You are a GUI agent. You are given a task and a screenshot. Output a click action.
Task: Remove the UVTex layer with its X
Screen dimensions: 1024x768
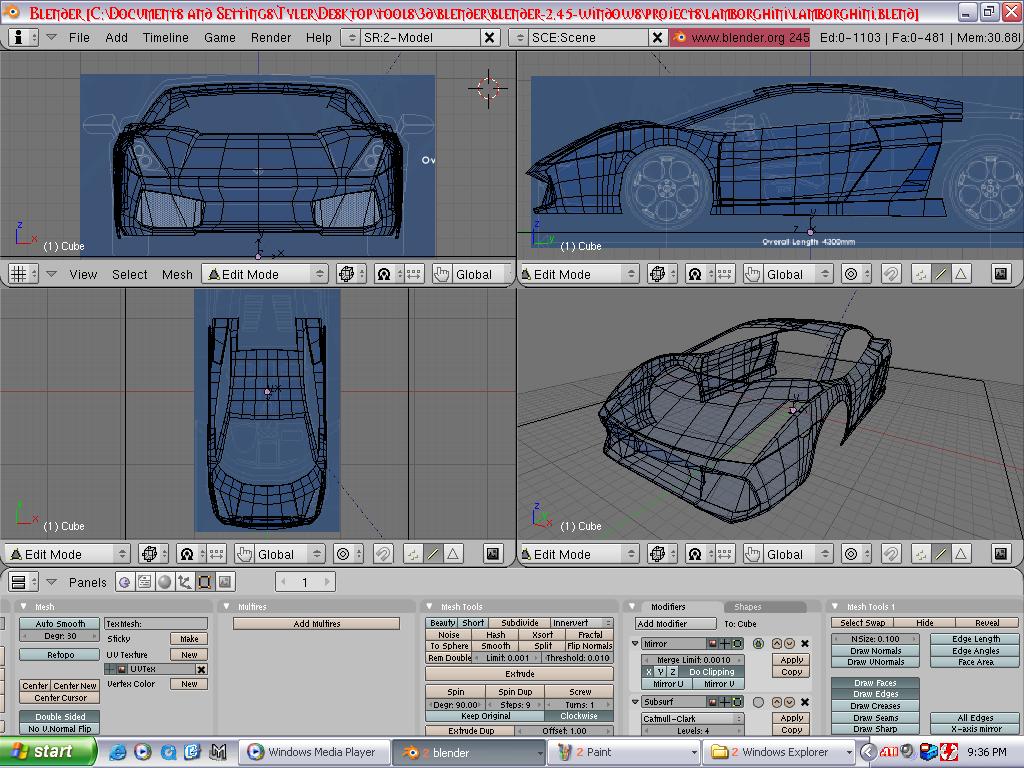click(201, 669)
